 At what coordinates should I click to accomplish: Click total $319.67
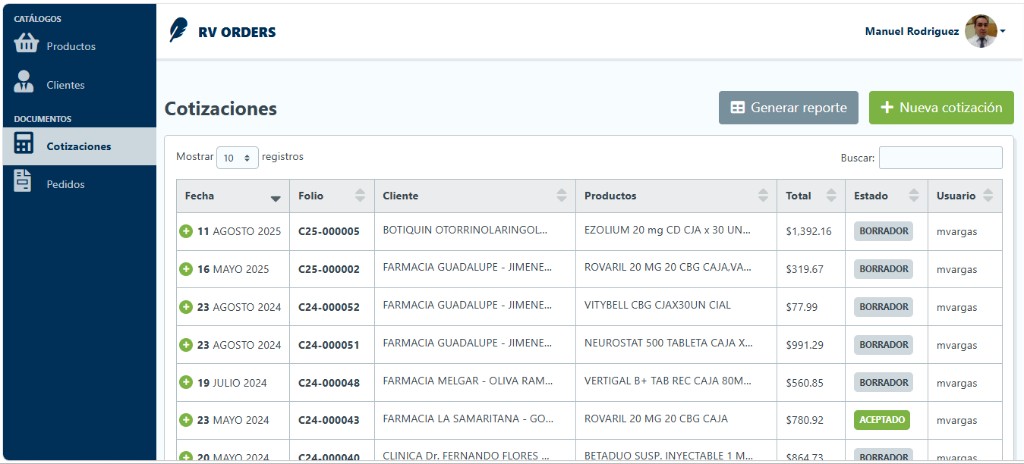click(805, 269)
